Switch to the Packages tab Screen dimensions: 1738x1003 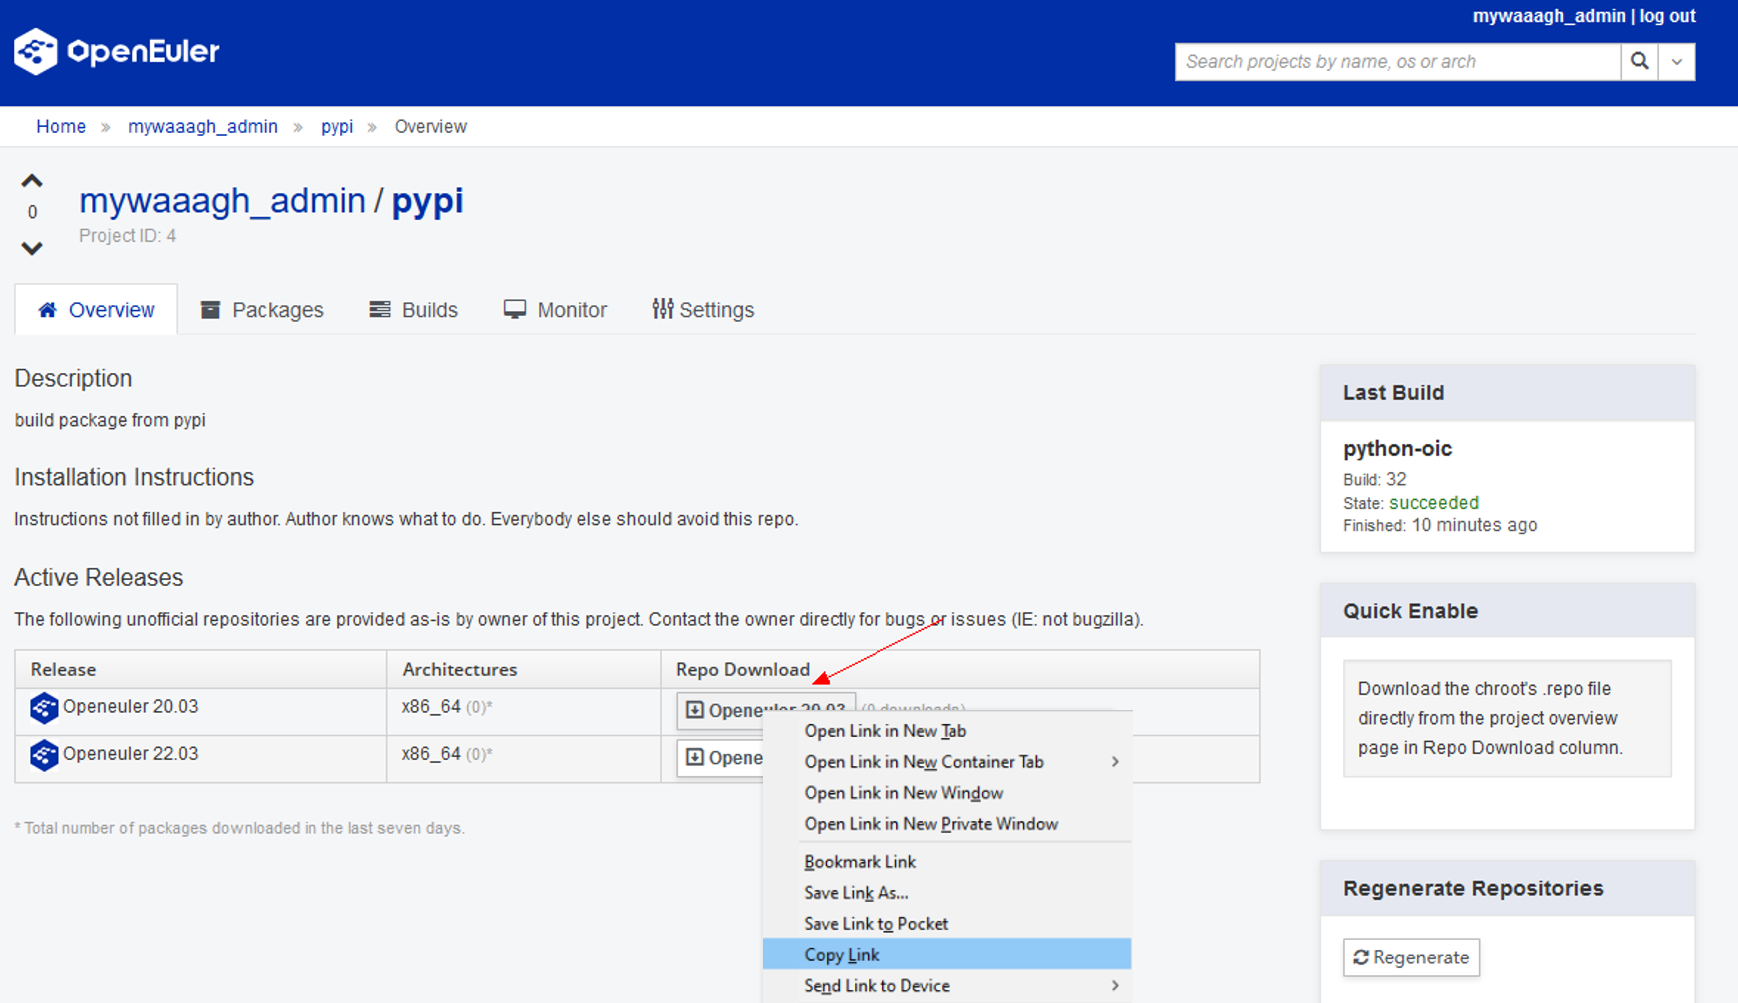(262, 310)
